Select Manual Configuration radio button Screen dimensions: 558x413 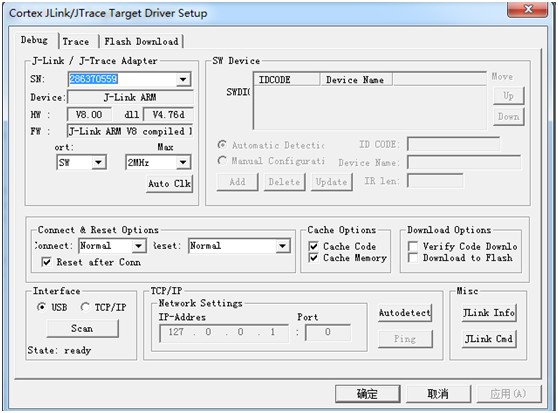pyautogui.click(x=222, y=160)
